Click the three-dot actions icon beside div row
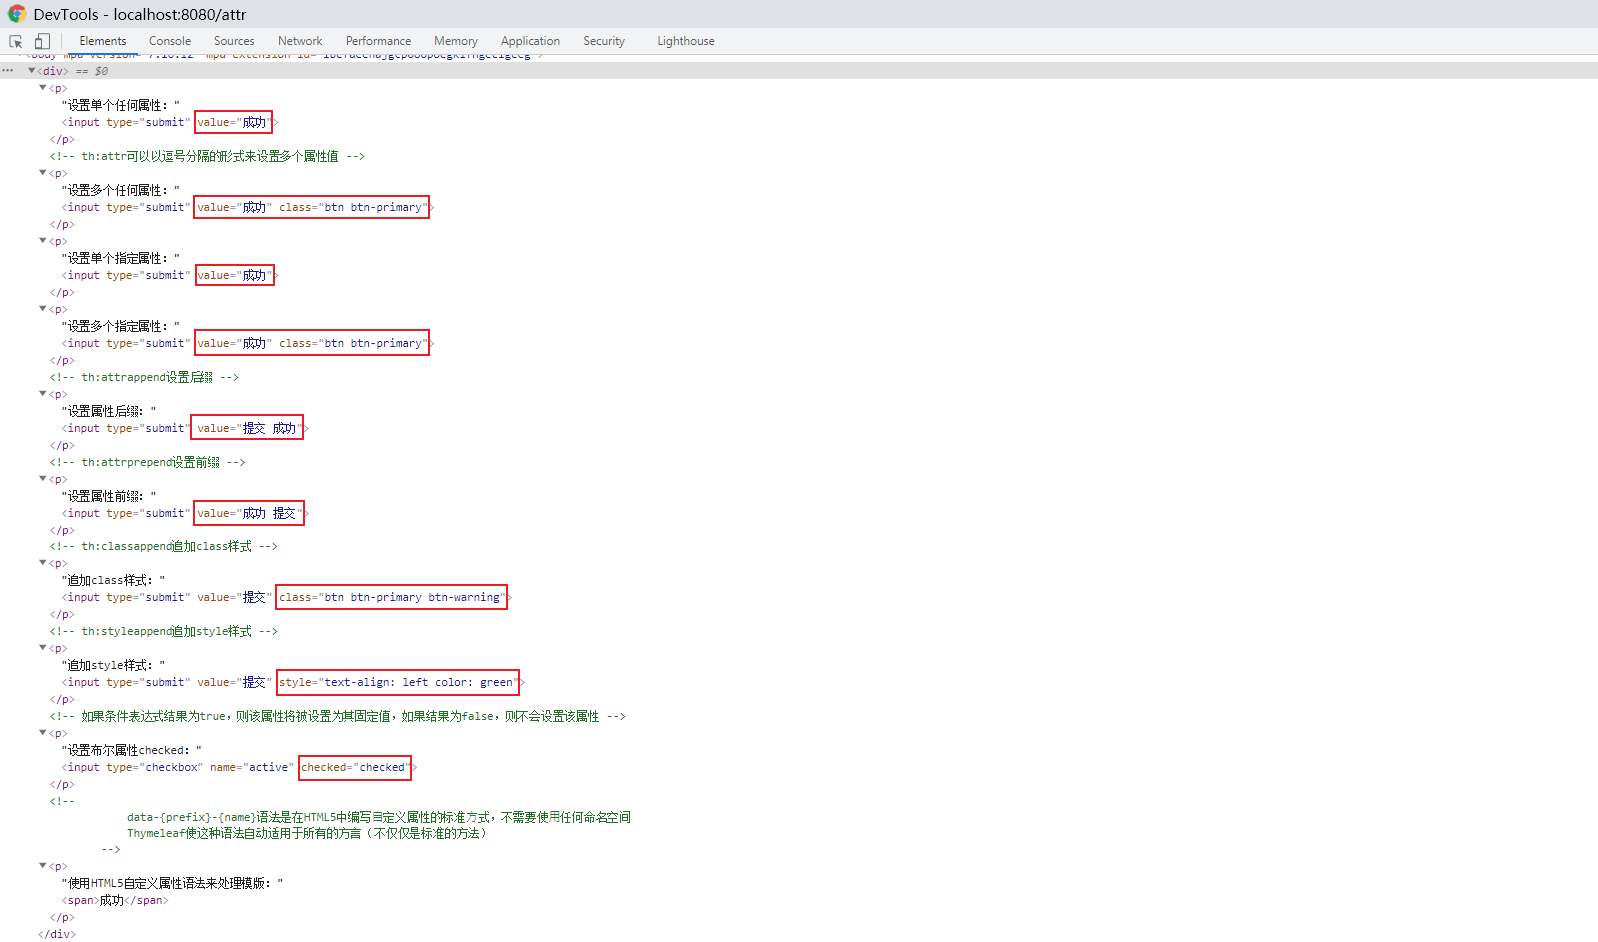The height and width of the screenshot is (942, 1598). [x=8, y=71]
